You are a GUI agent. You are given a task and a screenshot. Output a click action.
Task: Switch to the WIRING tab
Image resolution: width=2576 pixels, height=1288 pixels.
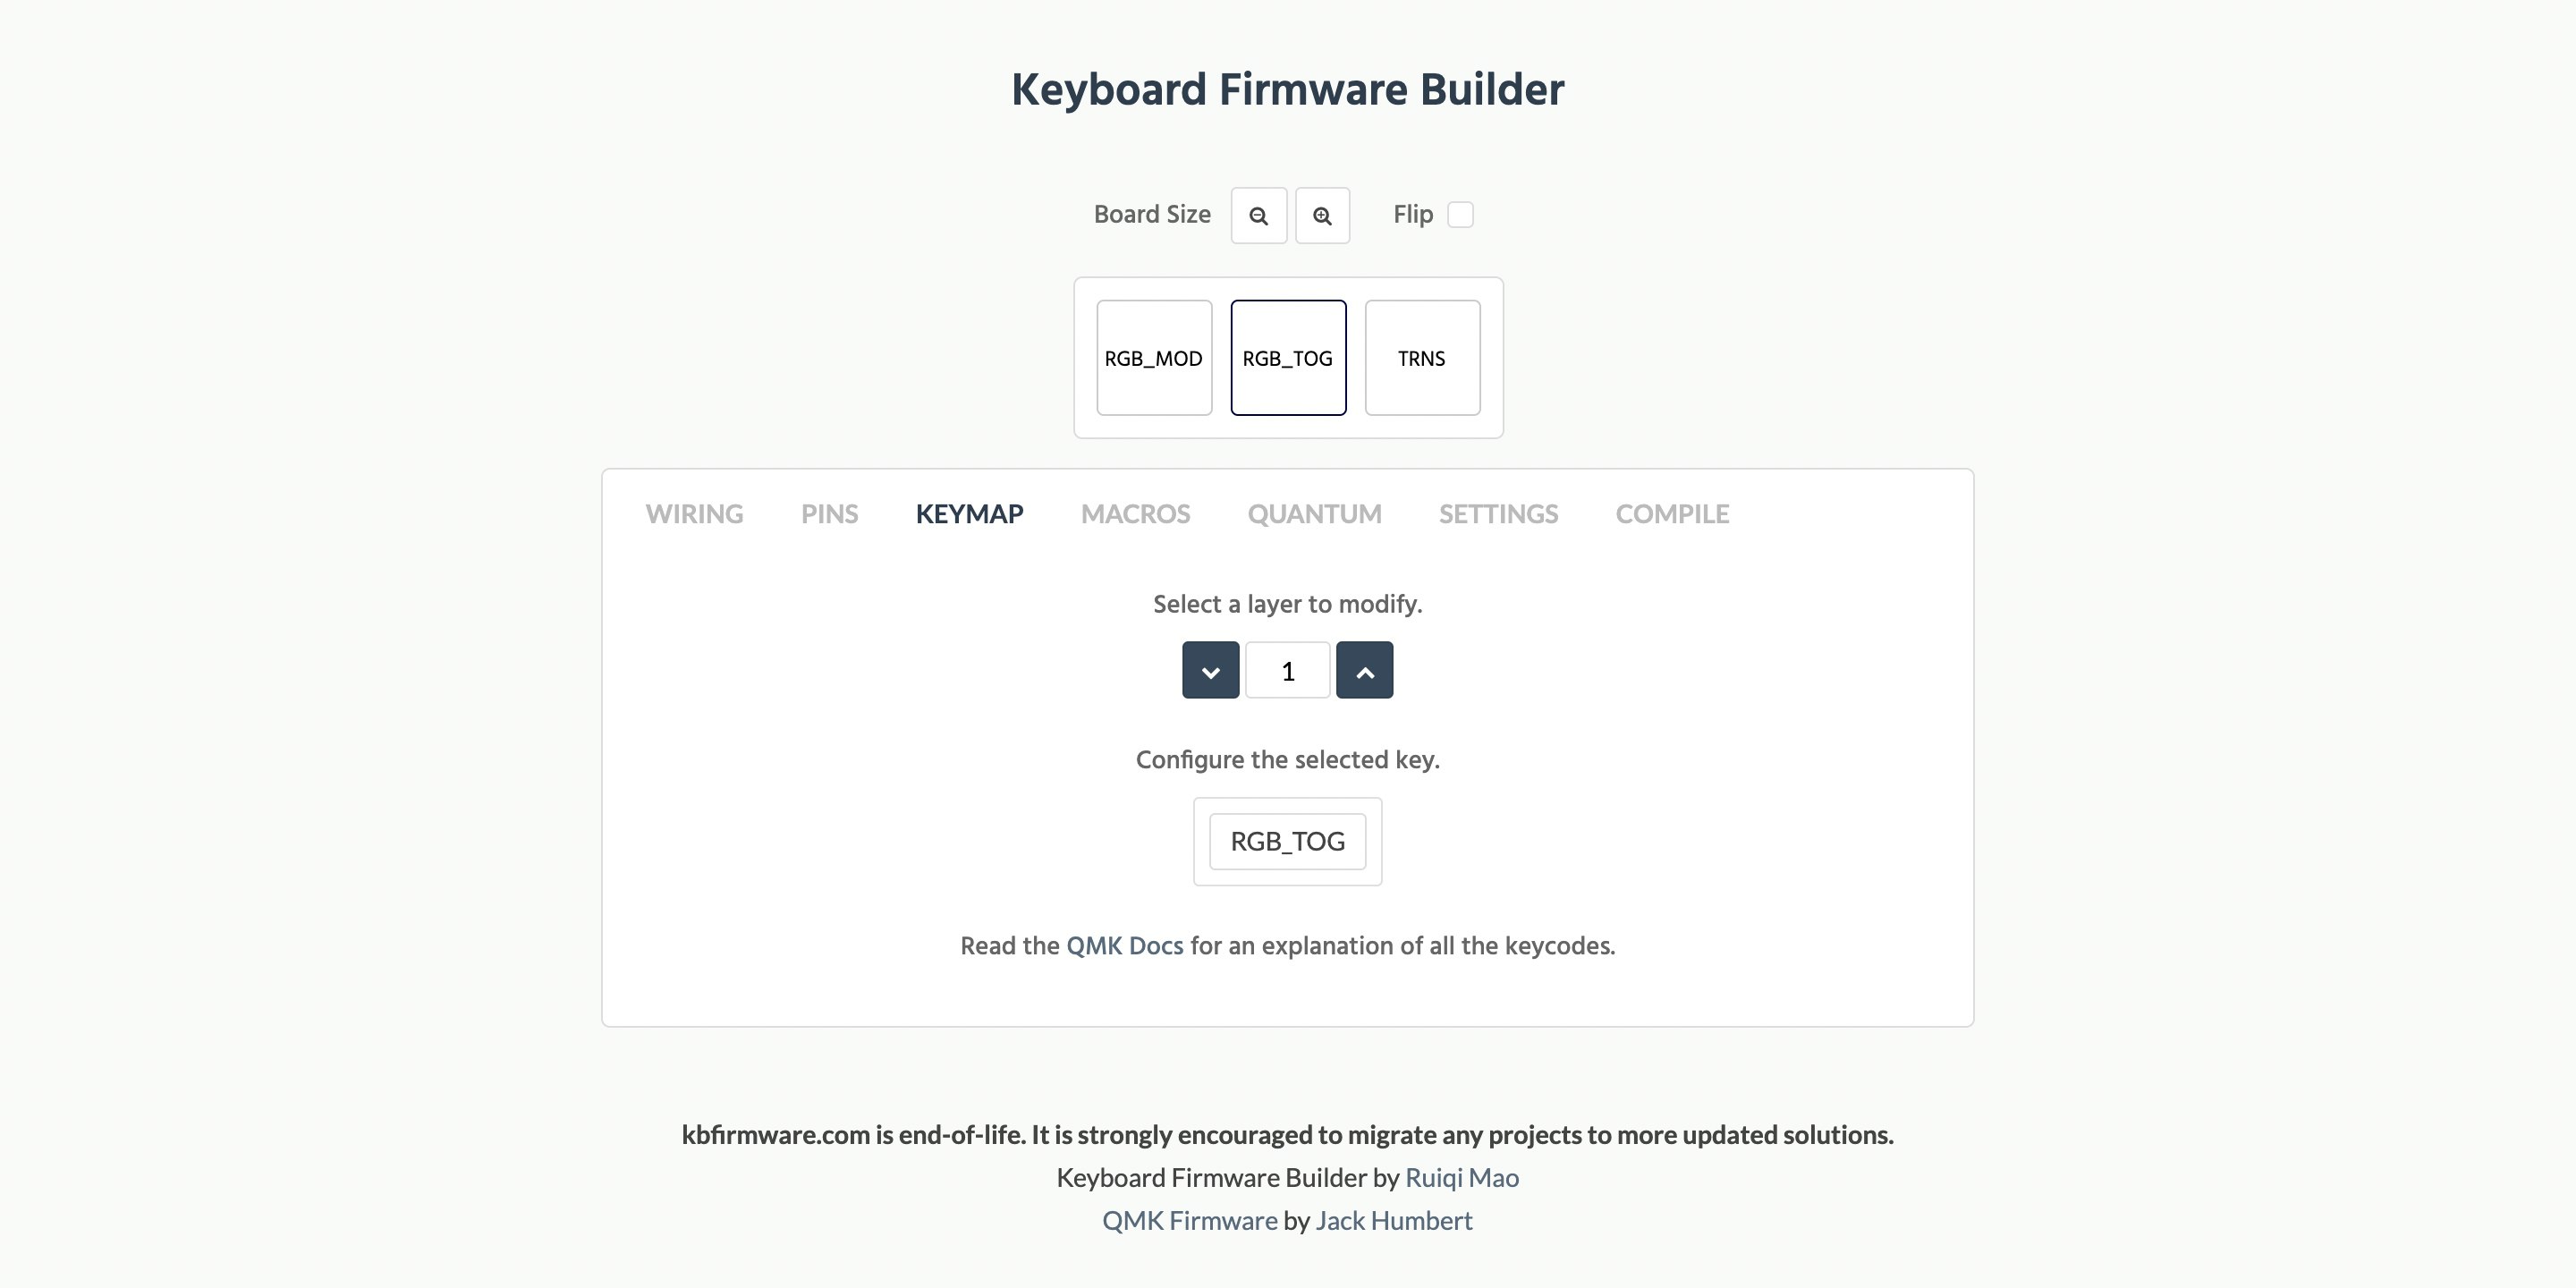point(694,513)
